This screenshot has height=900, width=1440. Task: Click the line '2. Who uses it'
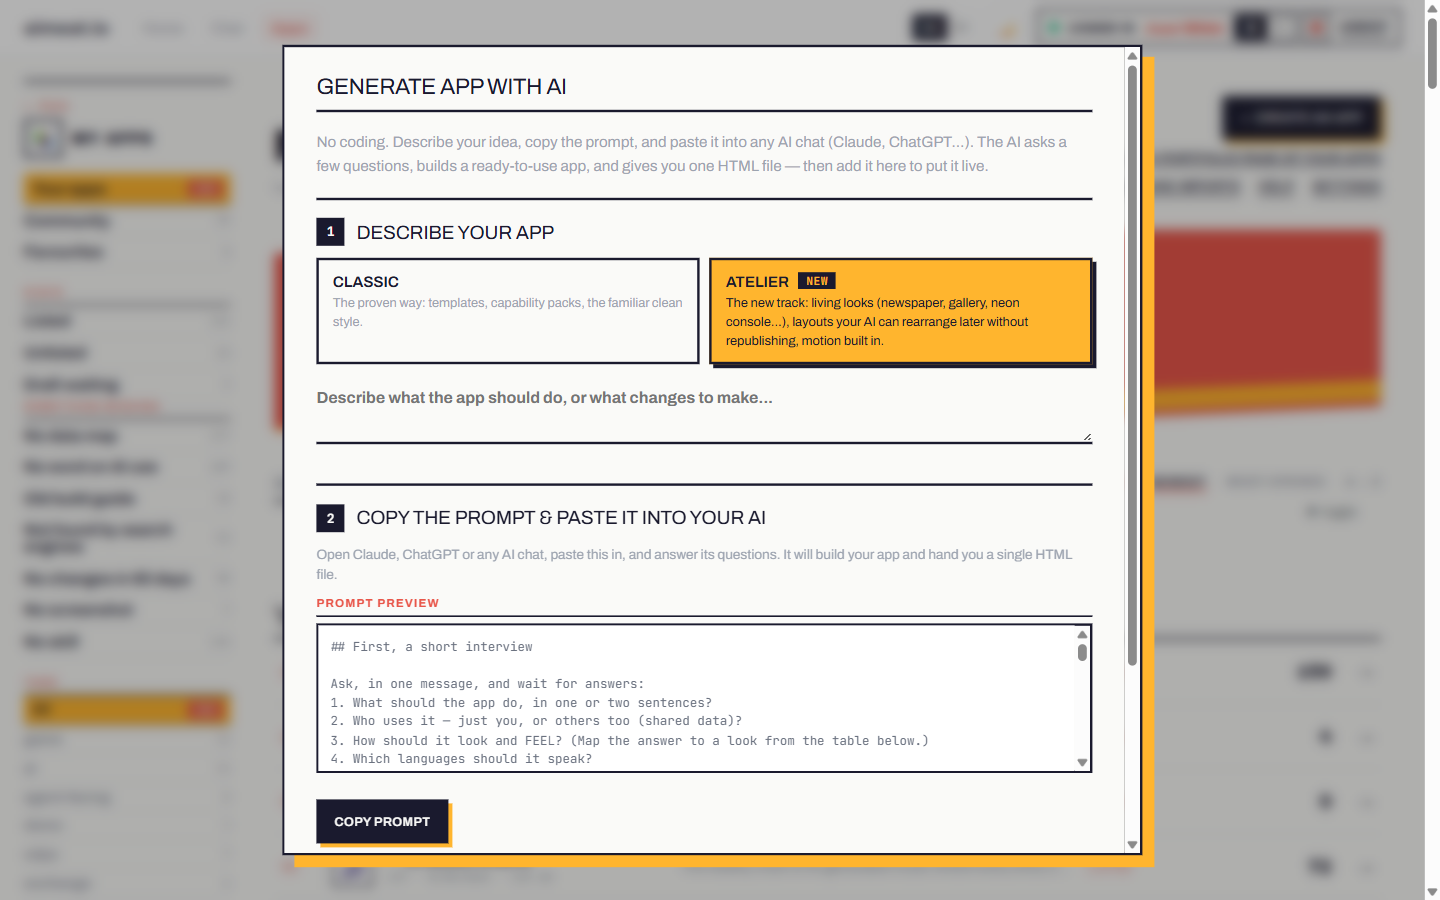pyautogui.click(x=536, y=721)
